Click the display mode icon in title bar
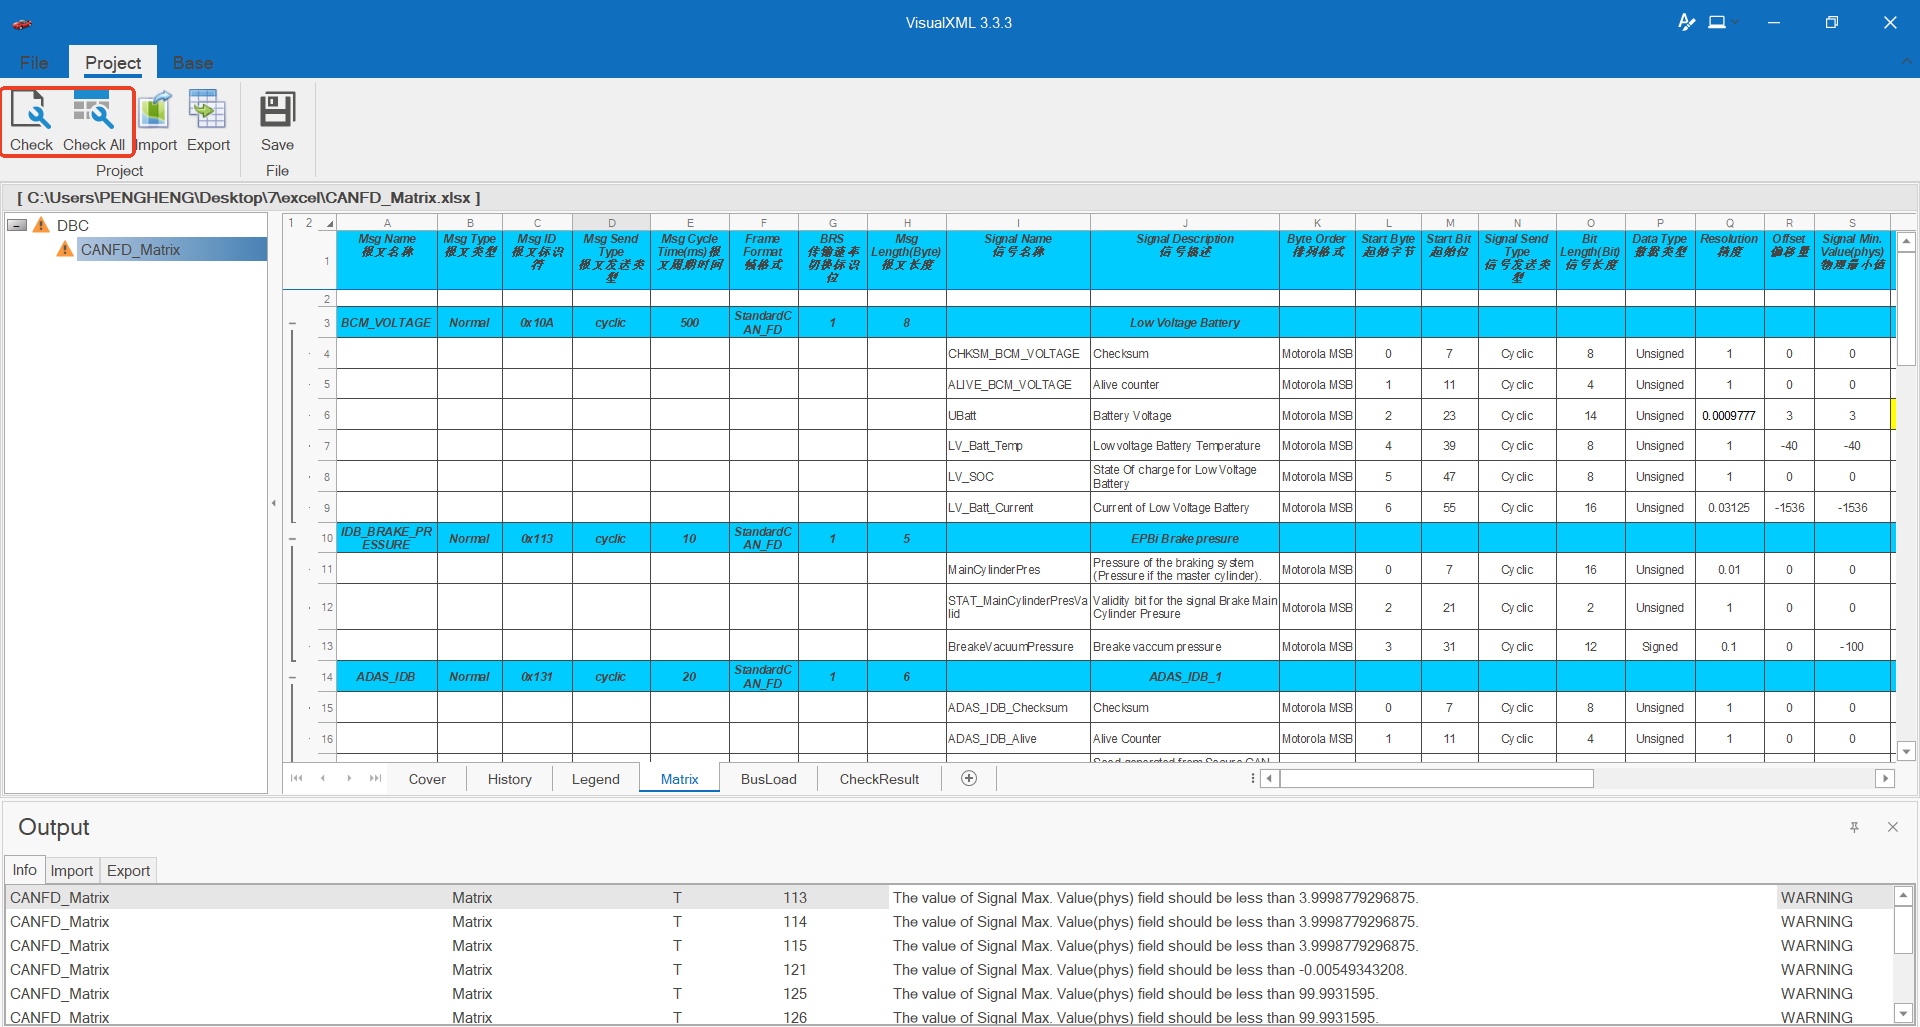 [1717, 22]
